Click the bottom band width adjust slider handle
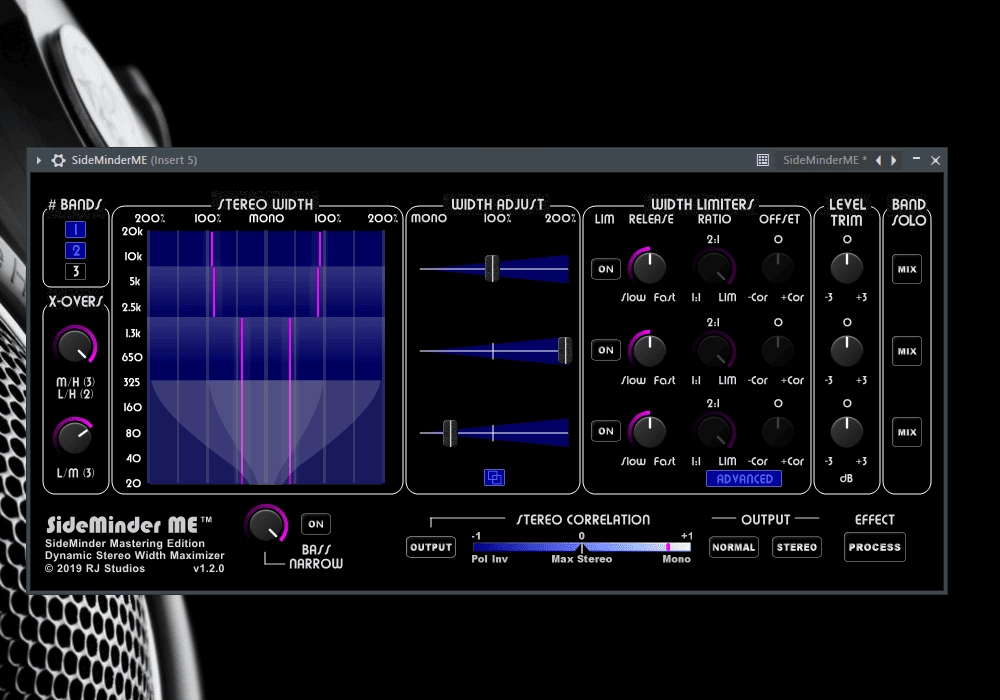This screenshot has height=700, width=1000. [450, 433]
